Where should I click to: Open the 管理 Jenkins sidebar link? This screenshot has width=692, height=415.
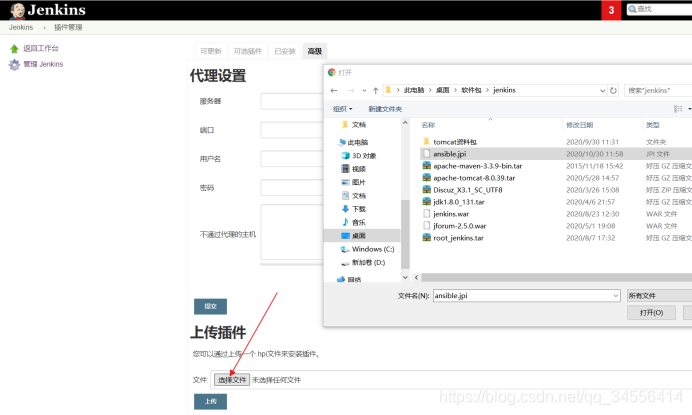coord(43,64)
